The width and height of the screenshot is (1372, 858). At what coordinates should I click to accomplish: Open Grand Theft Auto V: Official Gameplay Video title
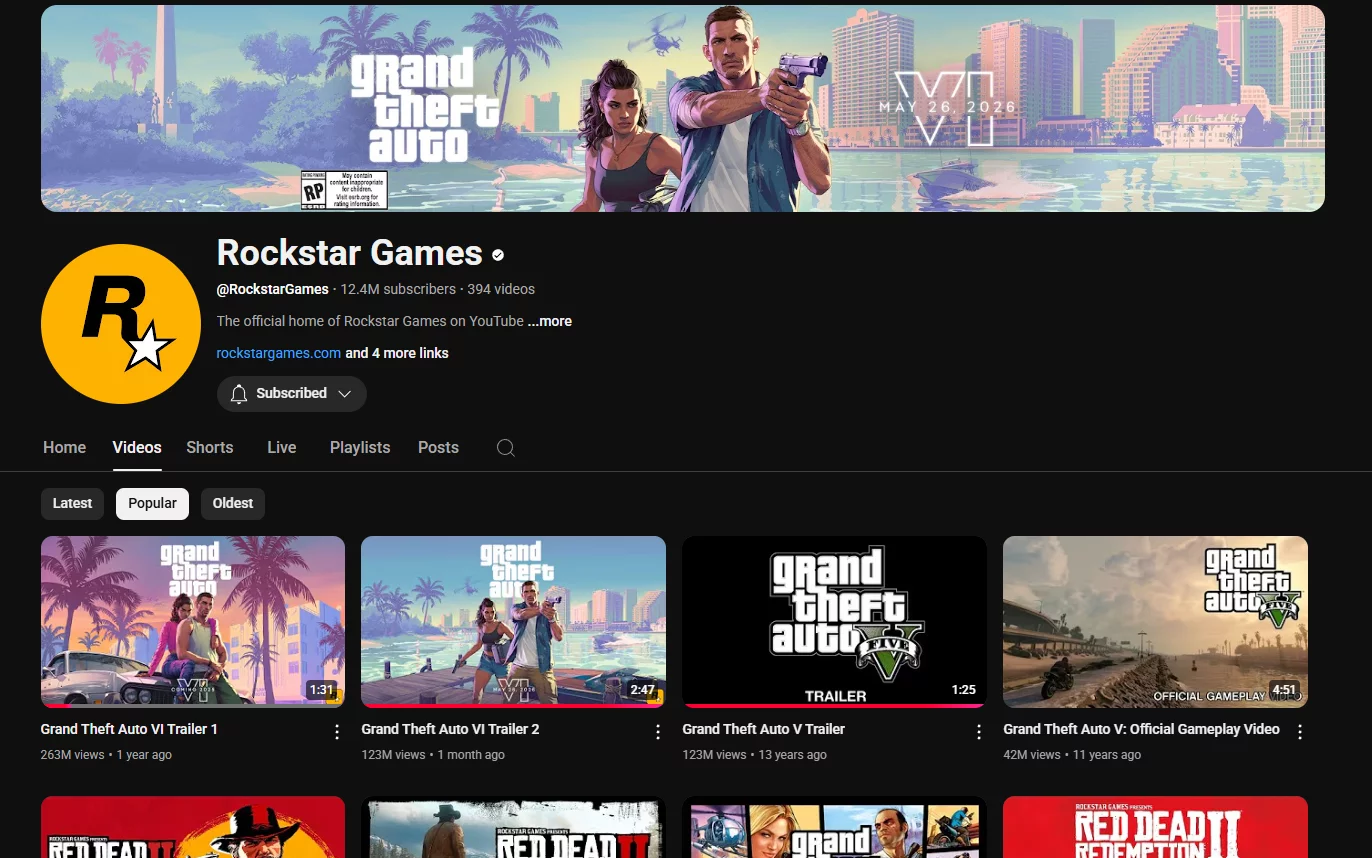[1141, 729]
